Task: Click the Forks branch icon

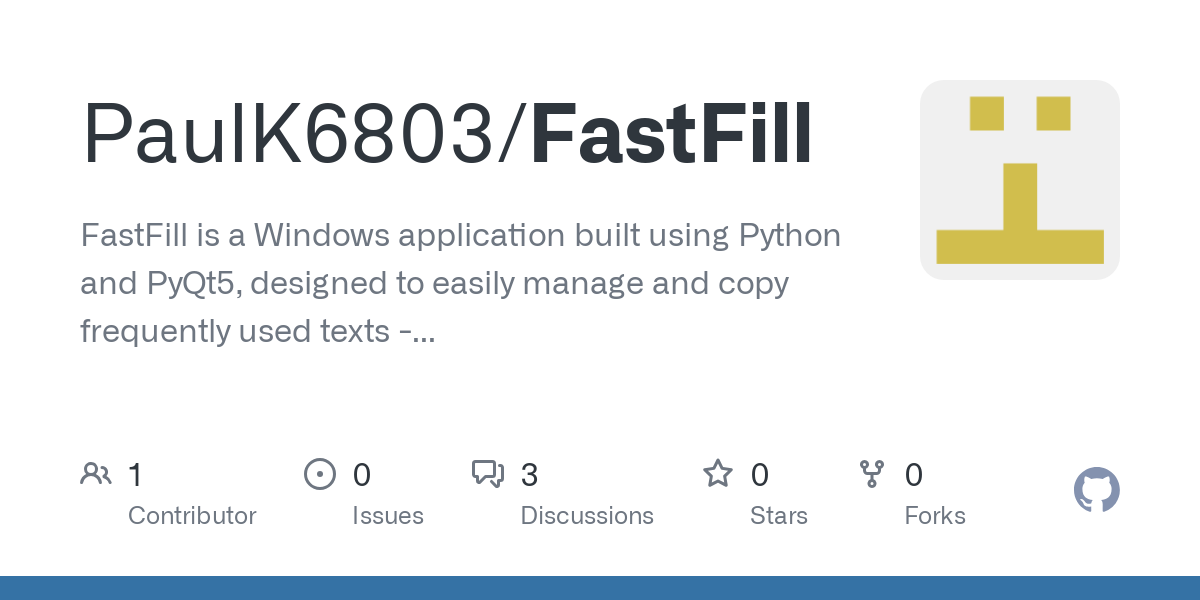Action: 872,474
